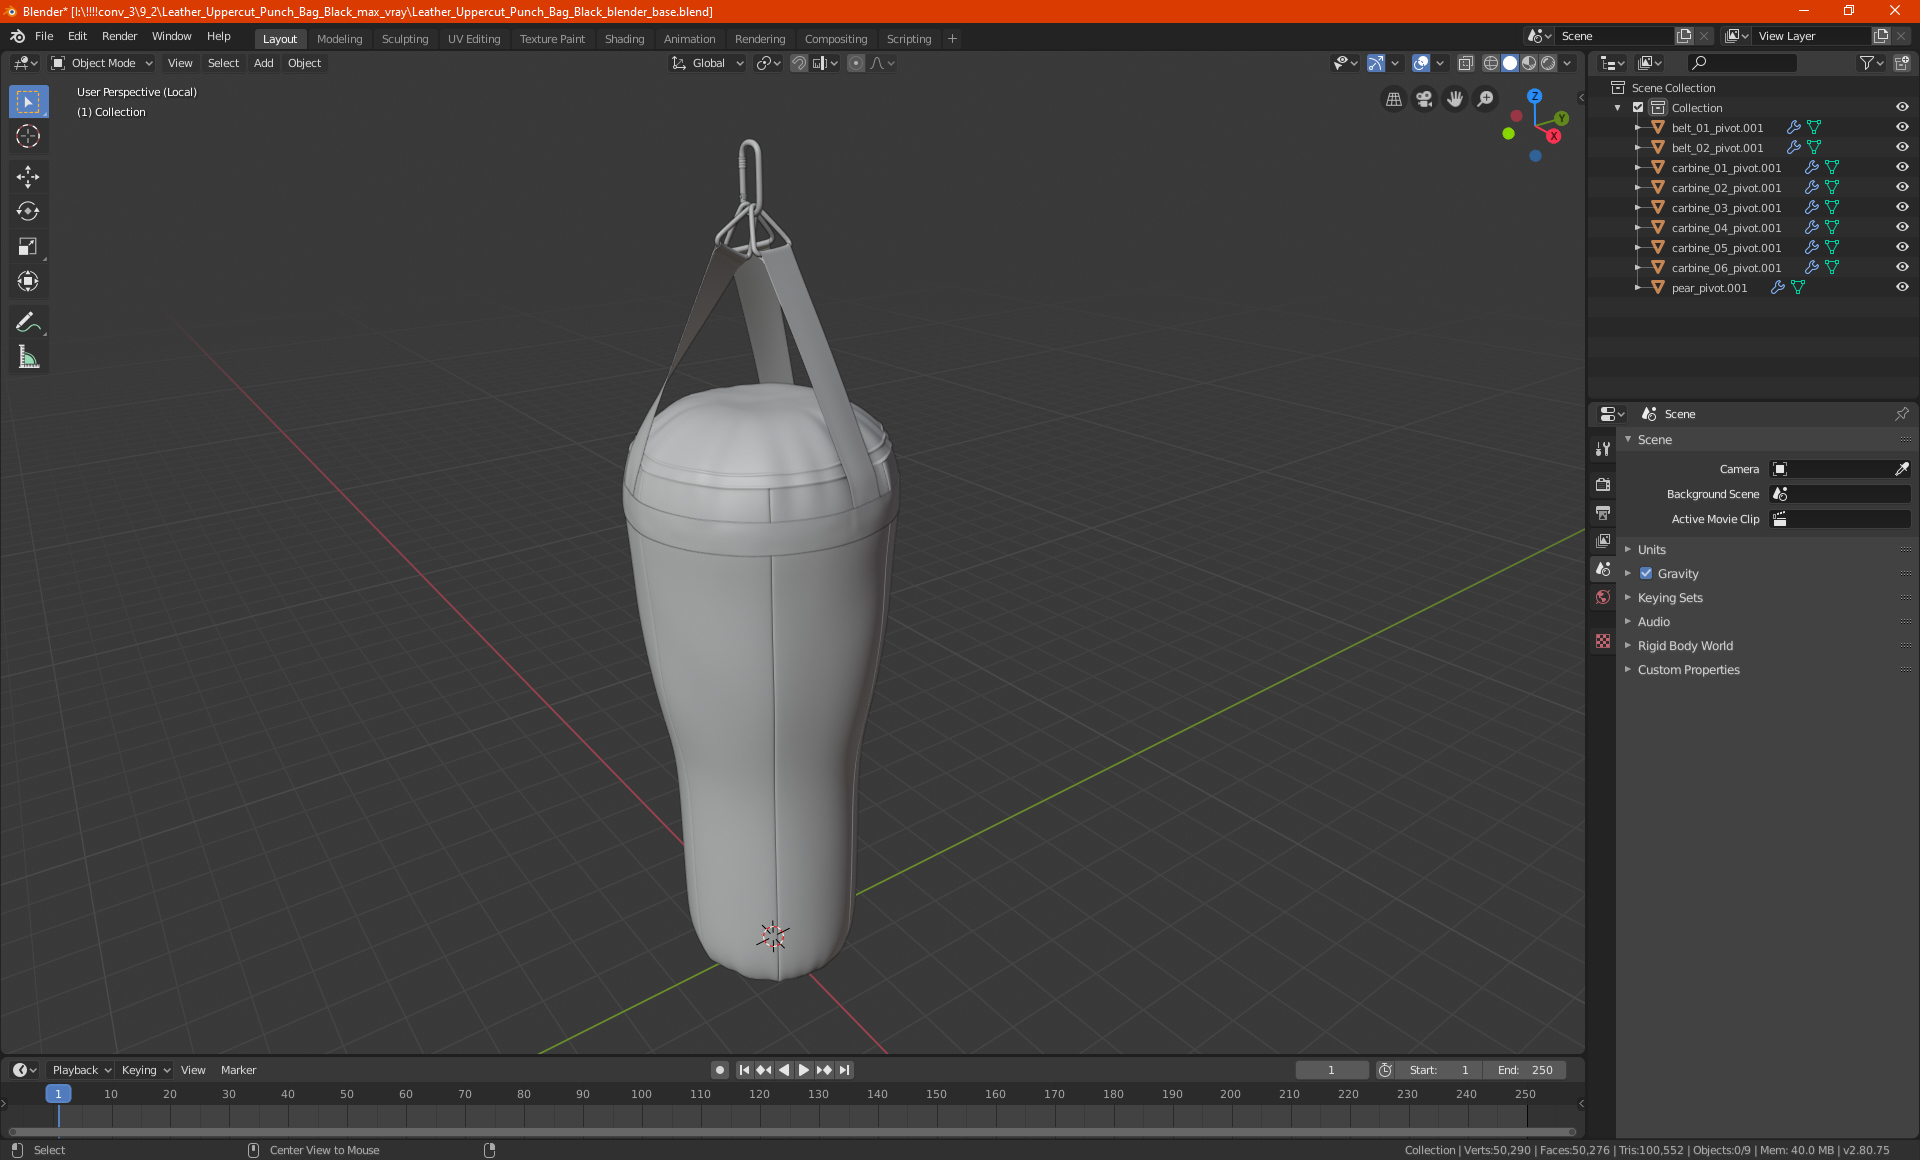The width and height of the screenshot is (1920, 1160).
Task: Select the Scale tool
Action: pyautogui.click(x=28, y=247)
